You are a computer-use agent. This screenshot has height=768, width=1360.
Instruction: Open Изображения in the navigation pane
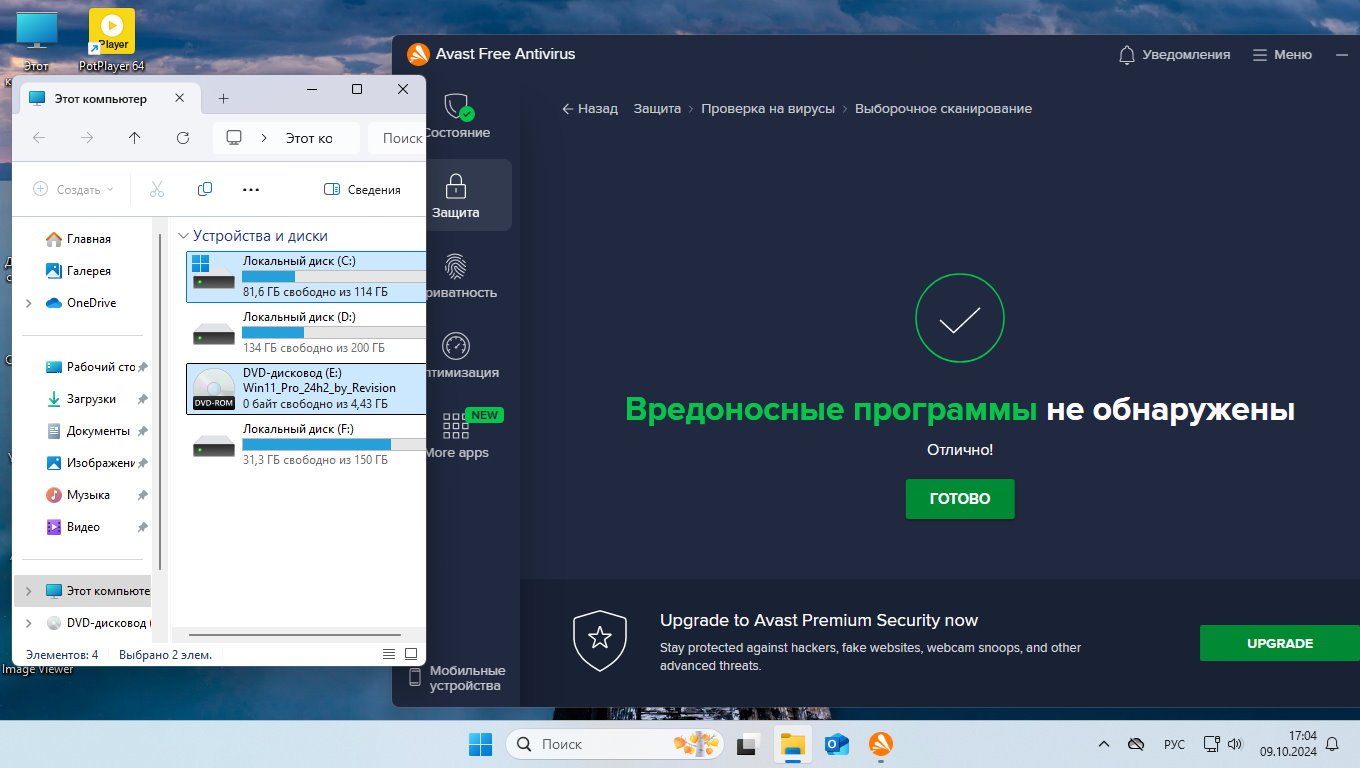tap(90, 463)
